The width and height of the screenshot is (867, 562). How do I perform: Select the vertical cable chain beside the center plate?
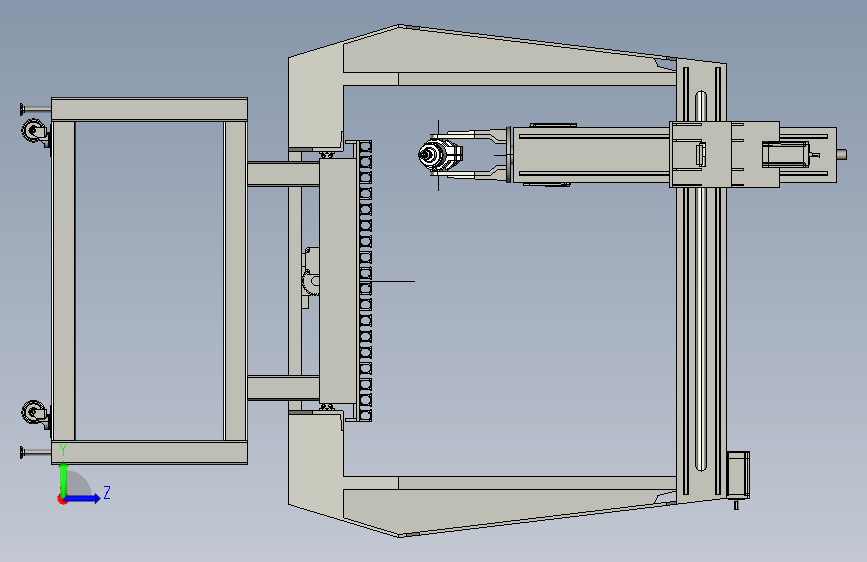(x=365, y=281)
